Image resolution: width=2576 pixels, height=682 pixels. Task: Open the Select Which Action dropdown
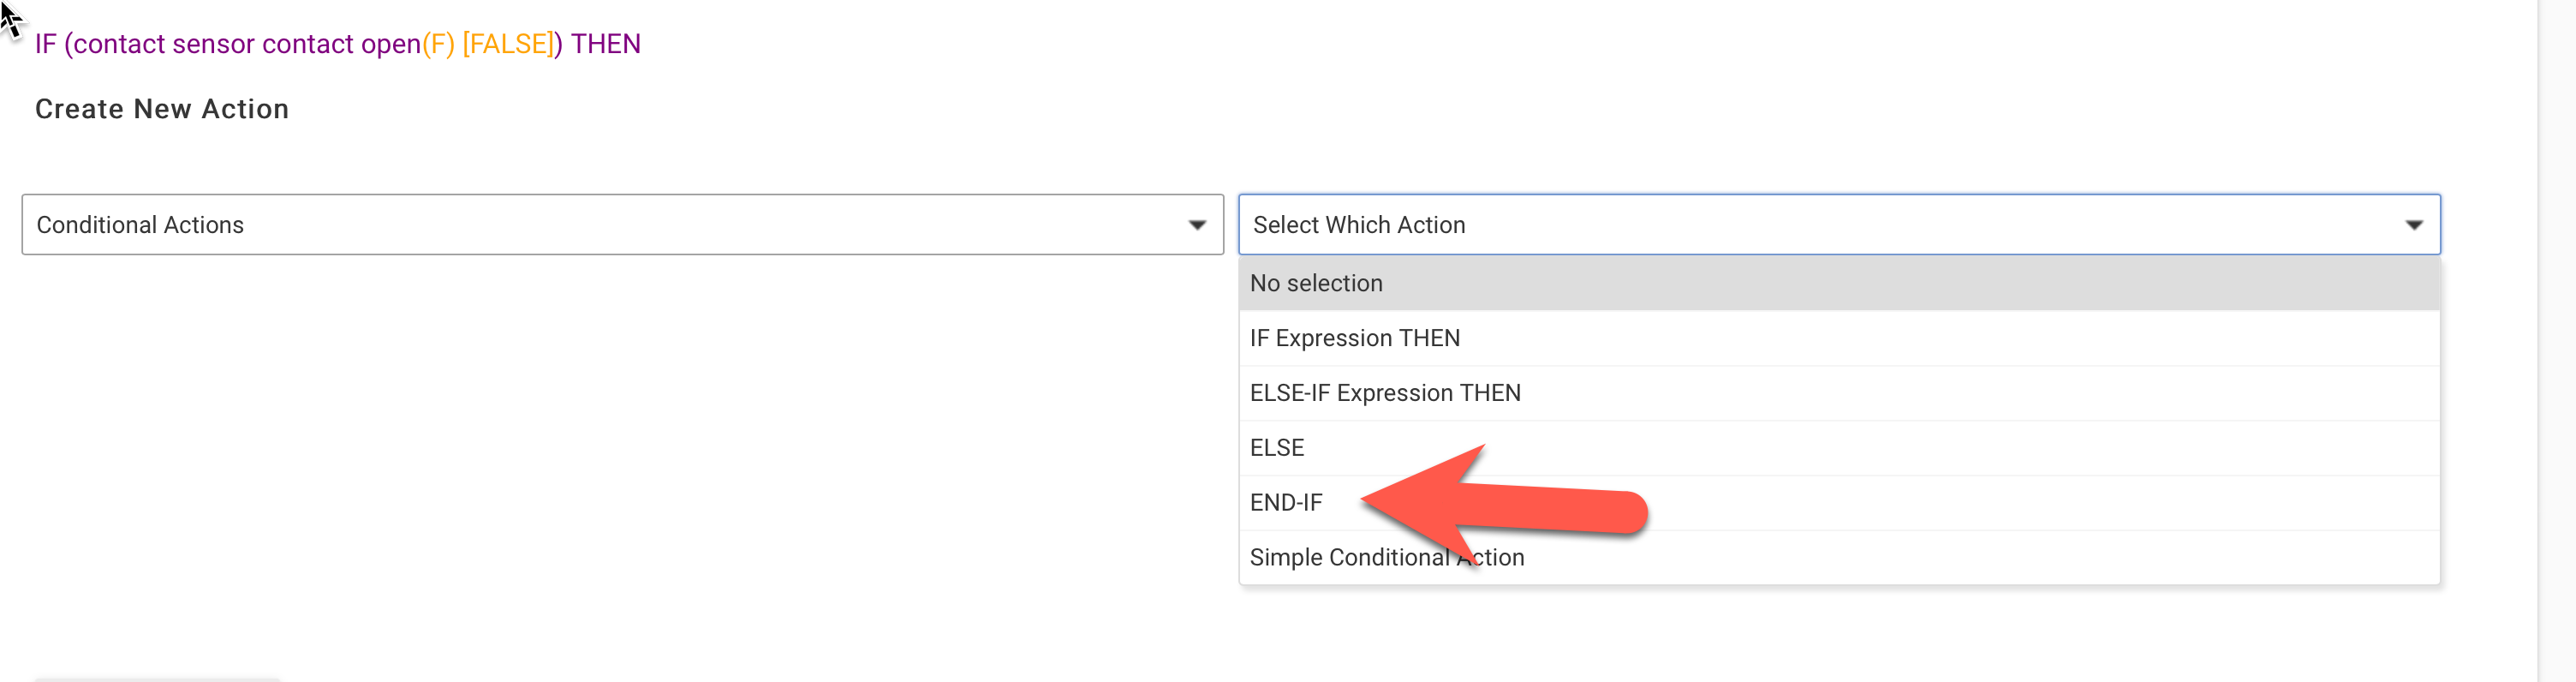(1839, 224)
